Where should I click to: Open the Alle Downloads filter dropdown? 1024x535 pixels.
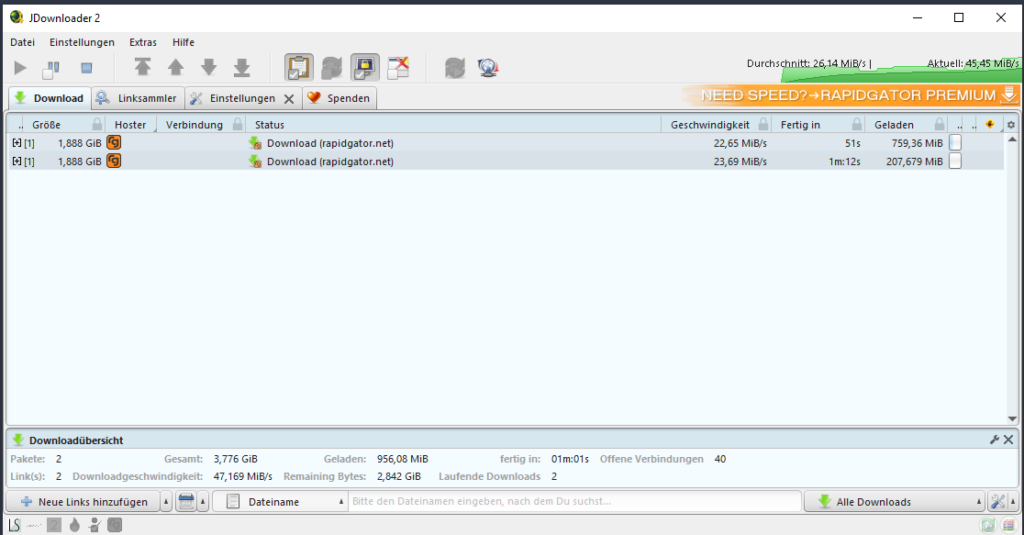894,502
